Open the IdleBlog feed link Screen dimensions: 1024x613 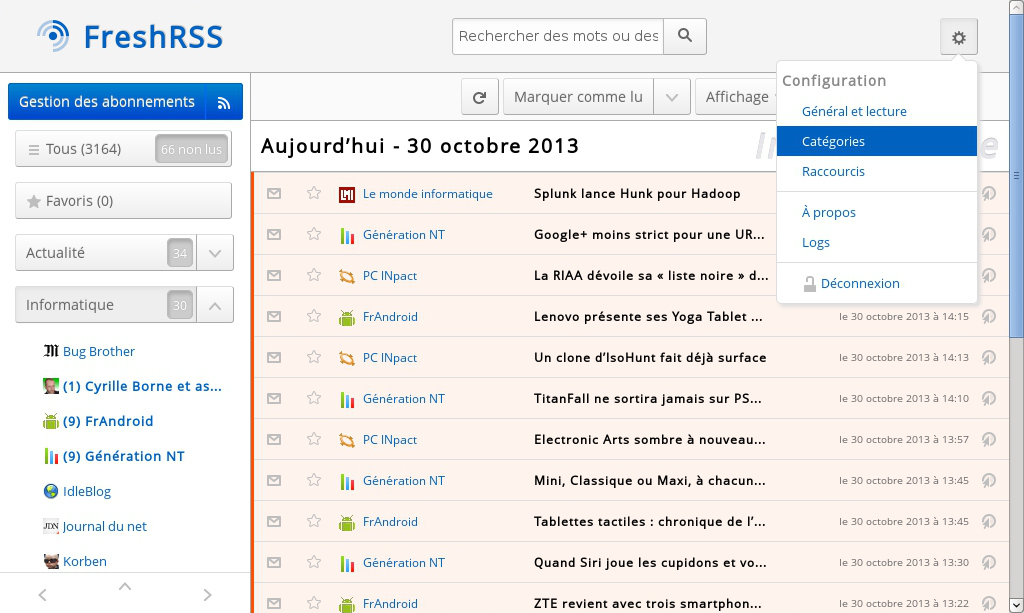click(x=87, y=492)
